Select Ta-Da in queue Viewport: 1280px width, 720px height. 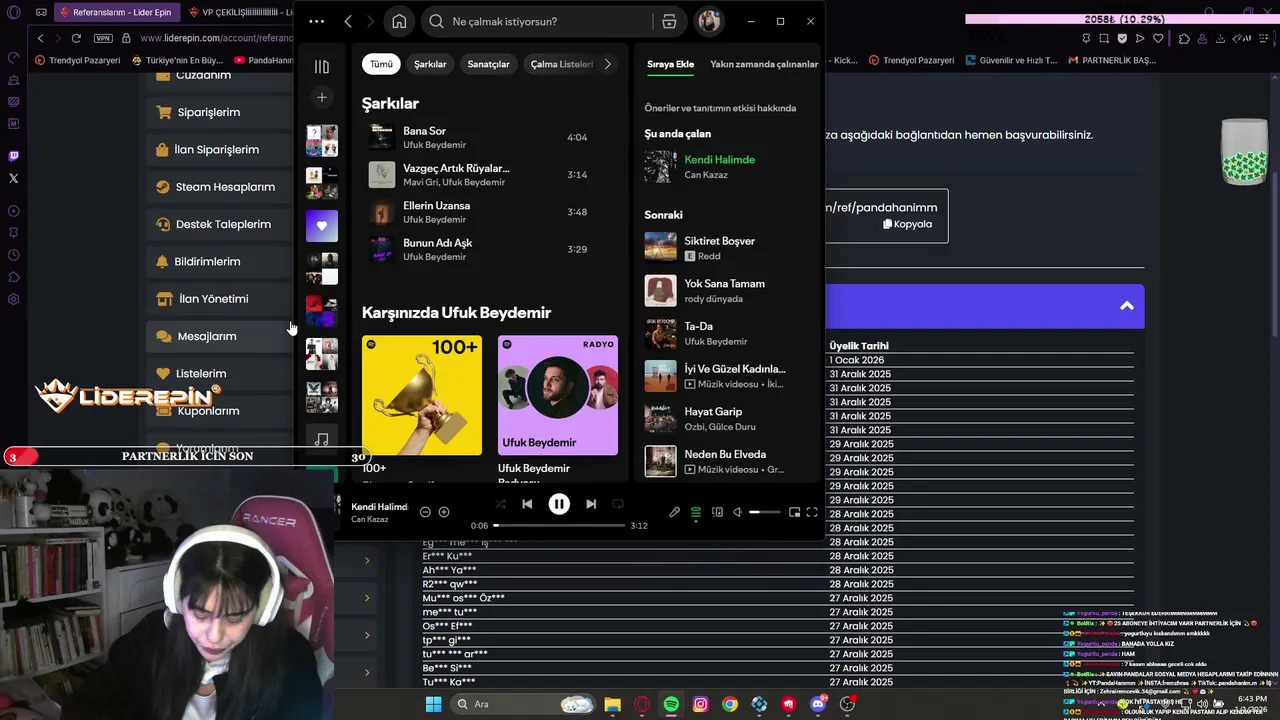coord(728,333)
